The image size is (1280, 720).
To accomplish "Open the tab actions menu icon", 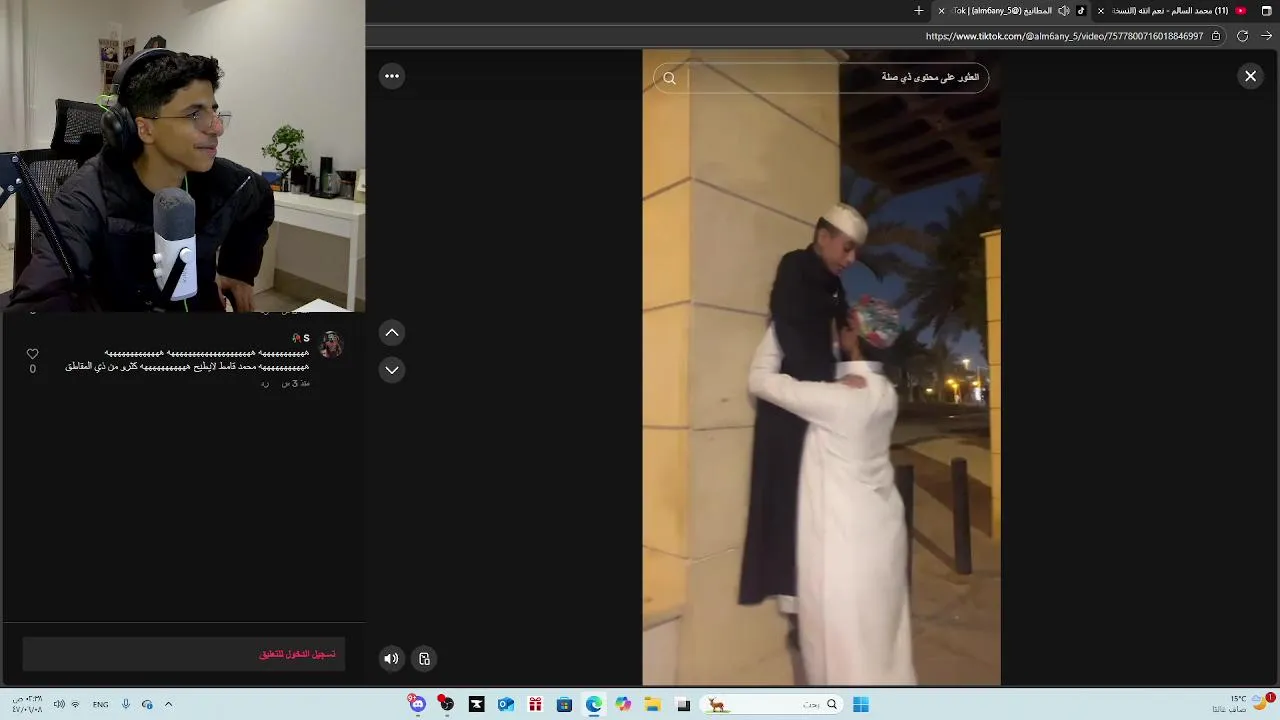I will [x=1266, y=10].
